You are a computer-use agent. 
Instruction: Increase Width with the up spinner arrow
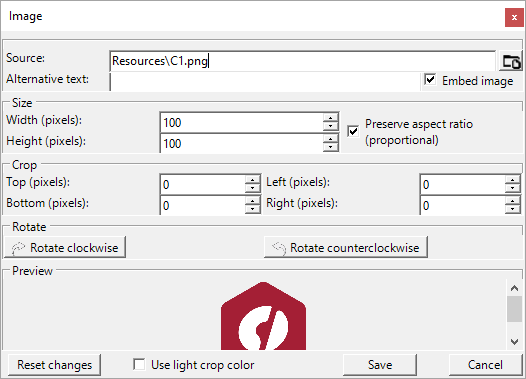point(330,118)
